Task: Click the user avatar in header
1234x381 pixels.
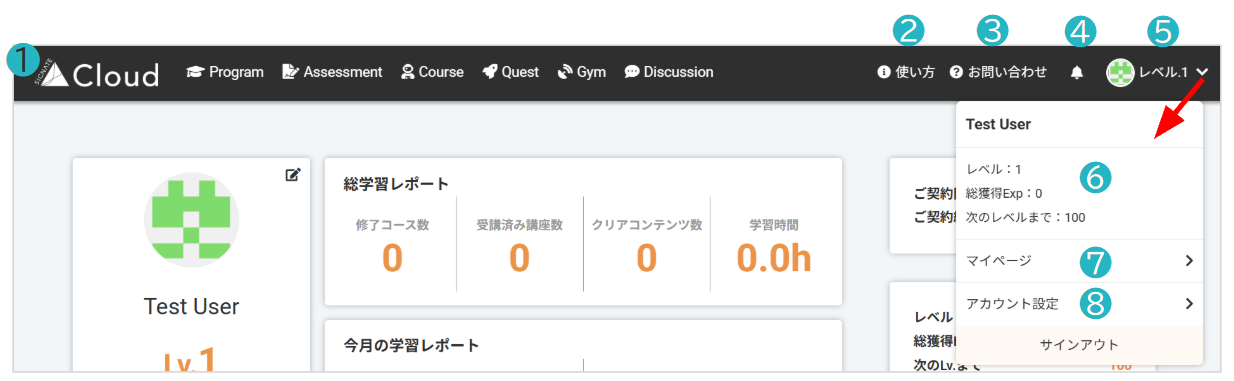Action: coord(1120,72)
